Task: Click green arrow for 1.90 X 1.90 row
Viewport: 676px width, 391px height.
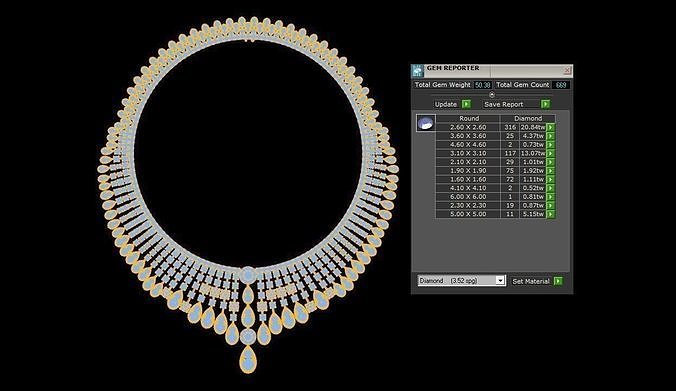Action: pos(551,171)
